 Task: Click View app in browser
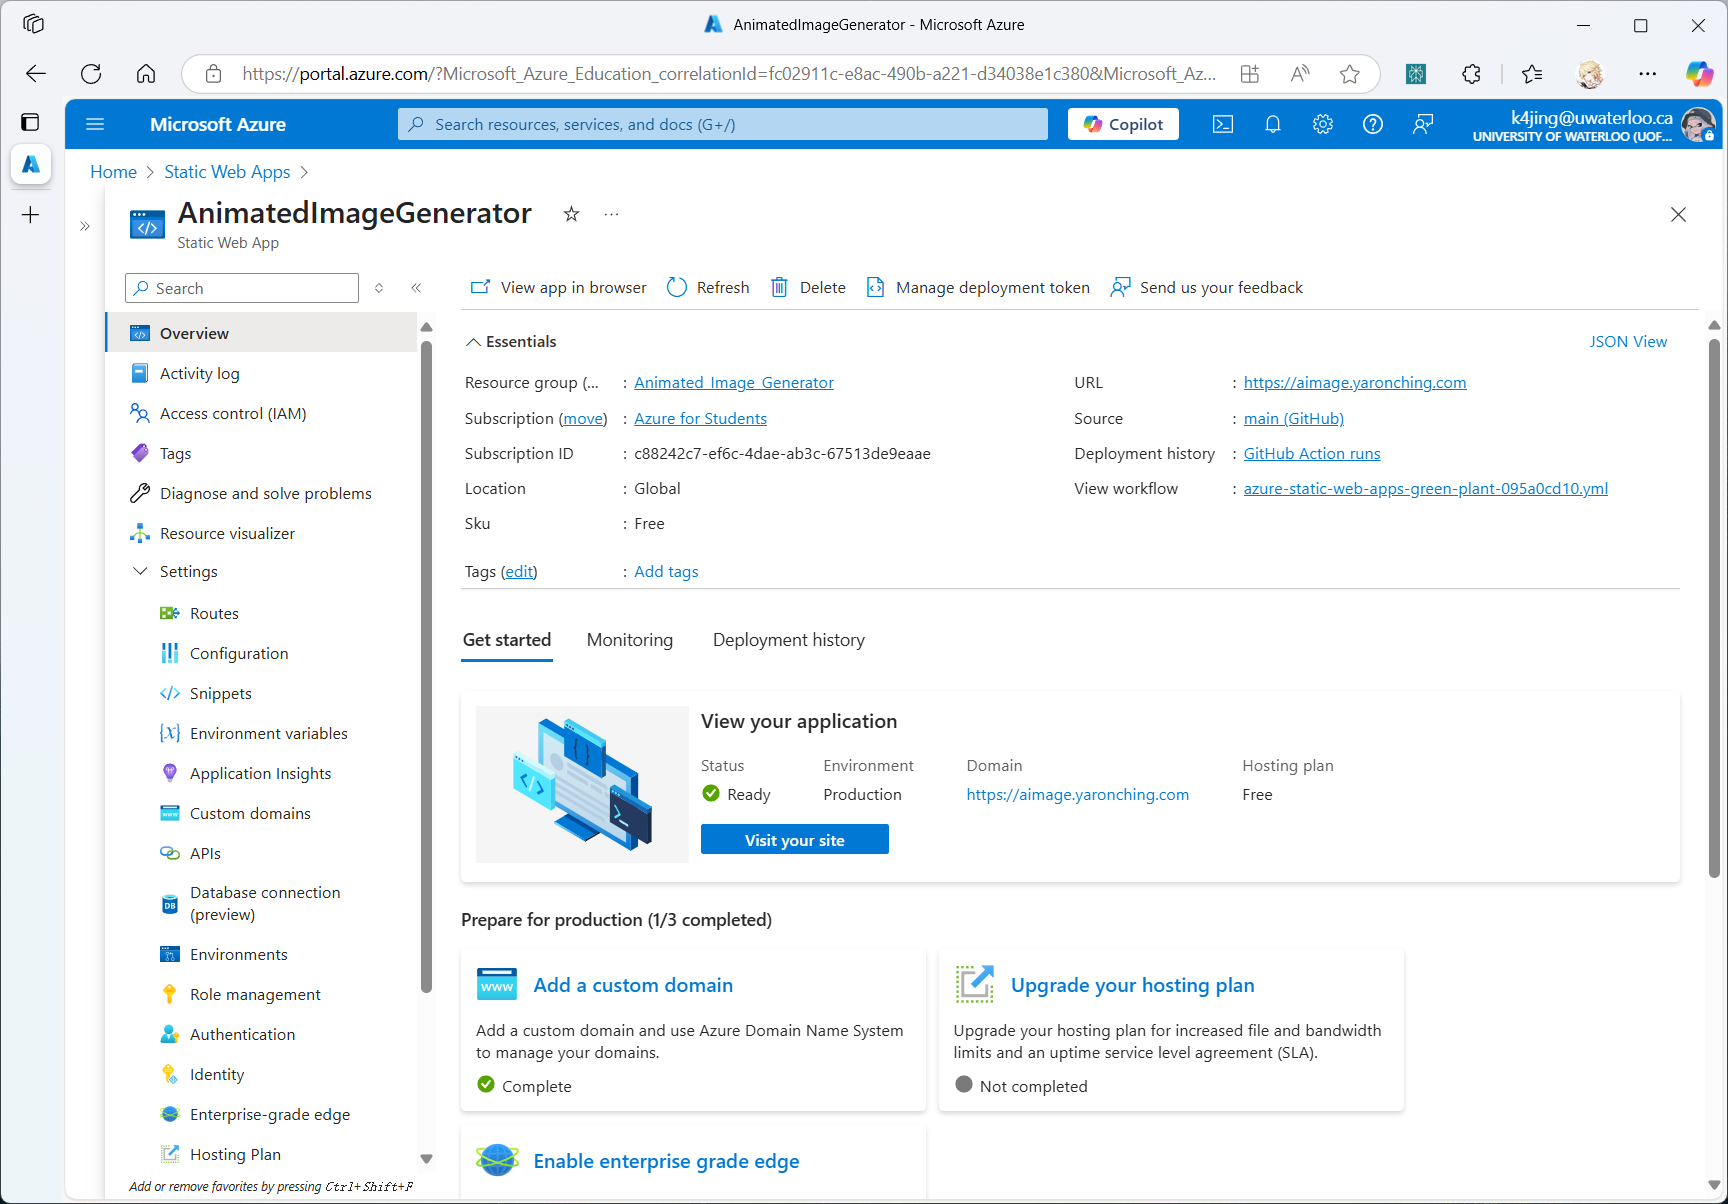[559, 288]
